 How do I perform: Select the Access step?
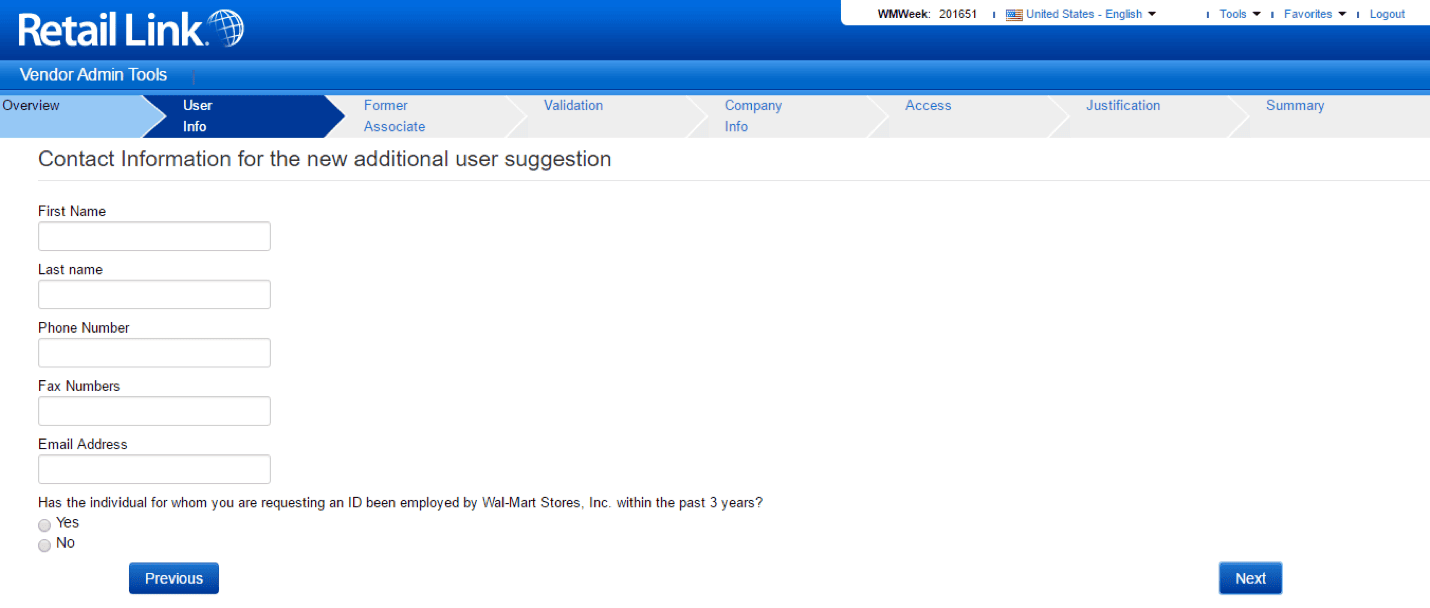[928, 105]
